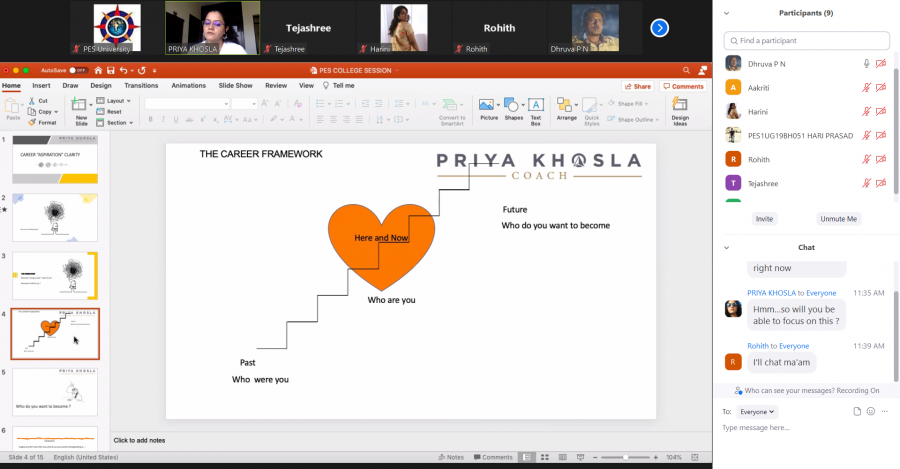Screen dimensions: 900x469
Task: Toggle the Notes pane in status bar
Action: point(451,457)
